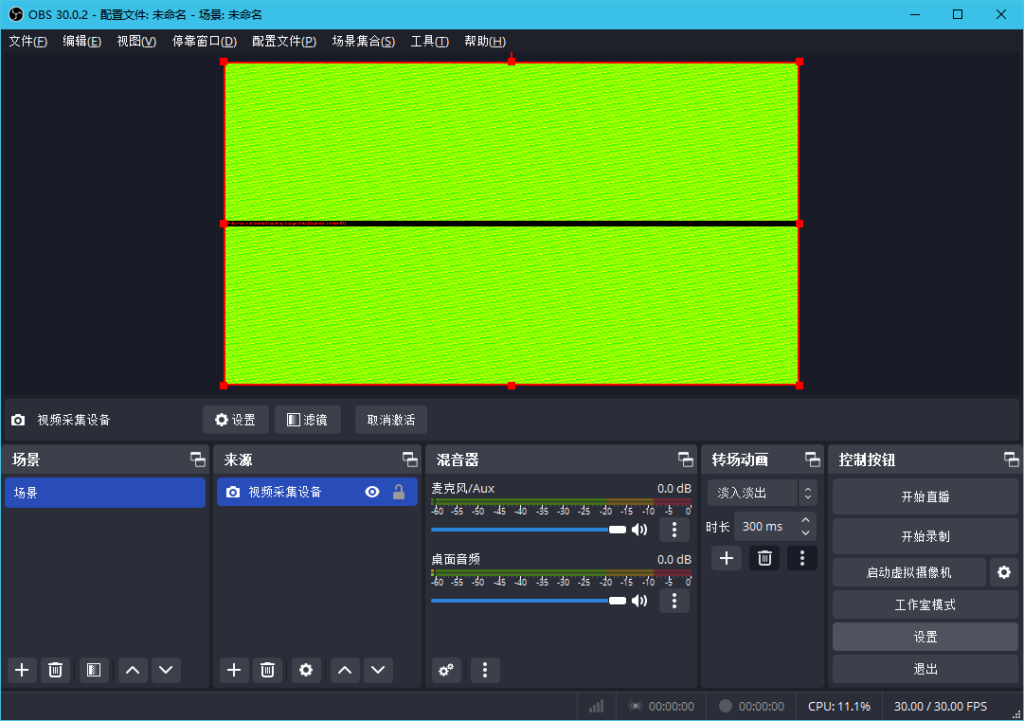Add a new source with plus icon
The image size is (1024, 721).
(x=234, y=670)
